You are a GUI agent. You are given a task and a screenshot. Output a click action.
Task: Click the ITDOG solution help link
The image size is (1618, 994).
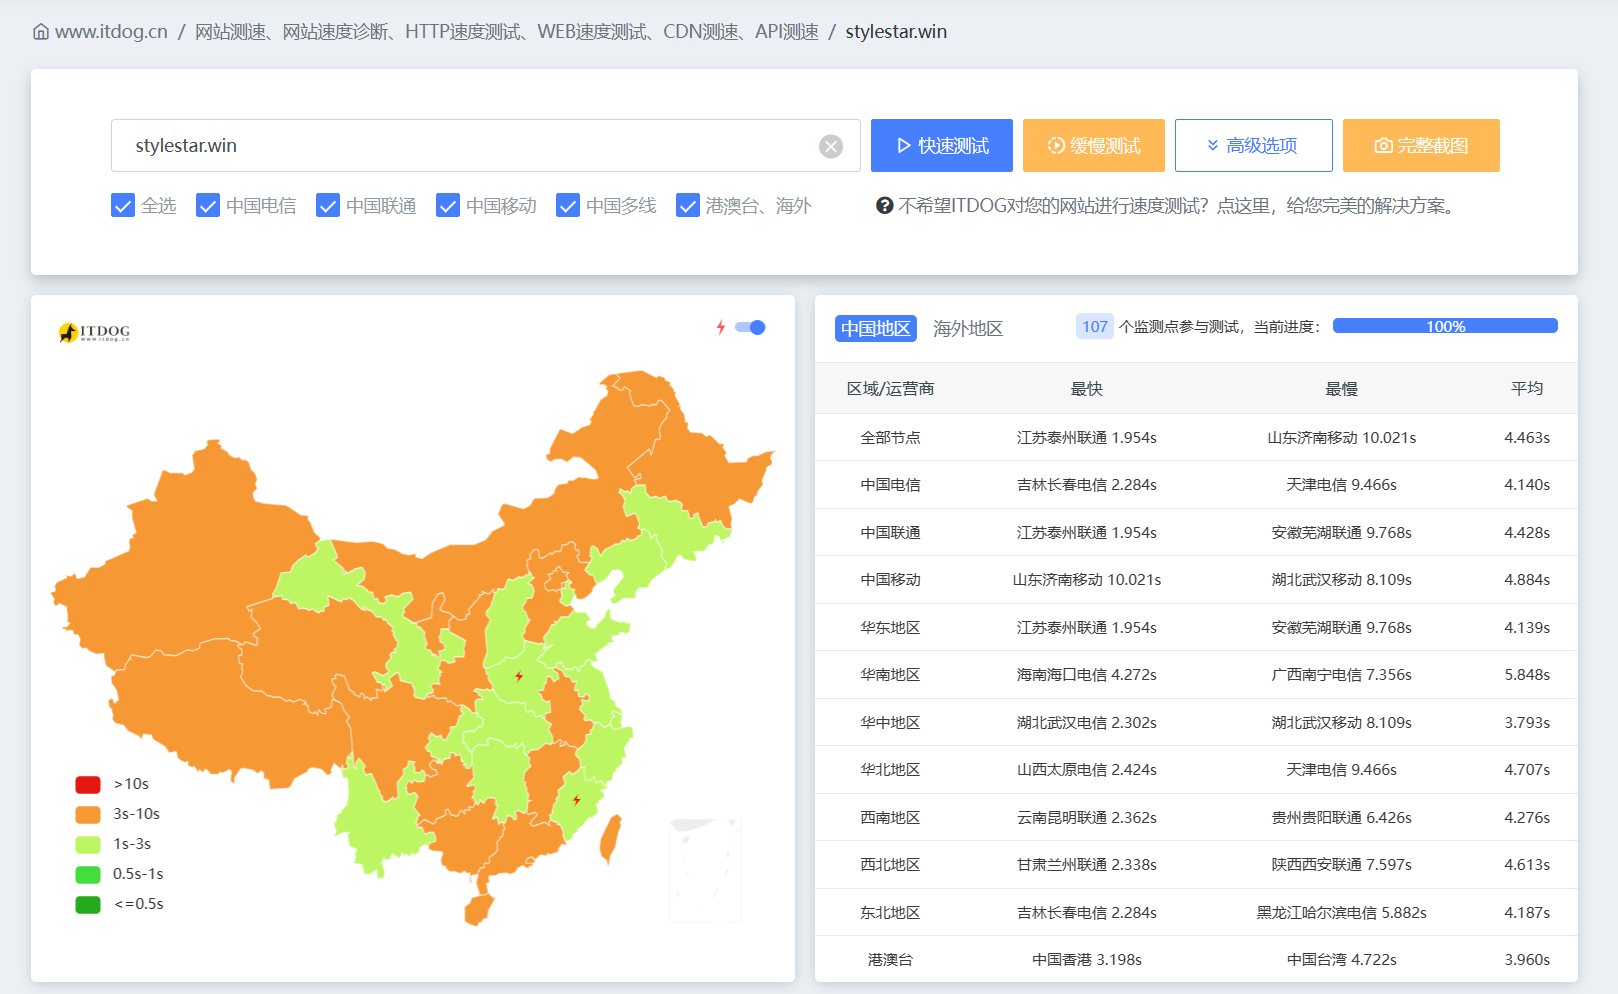click(x=1177, y=205)
